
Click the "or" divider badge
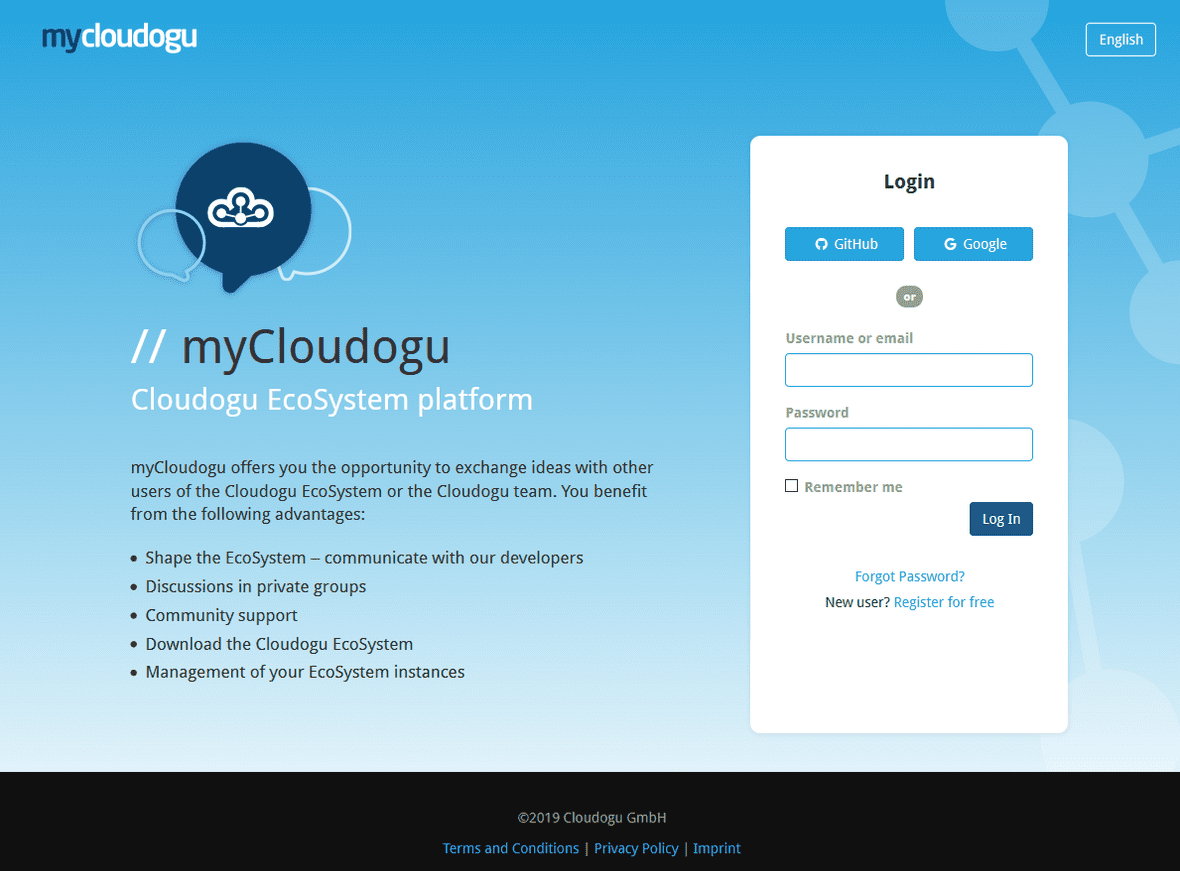point(909,296)
